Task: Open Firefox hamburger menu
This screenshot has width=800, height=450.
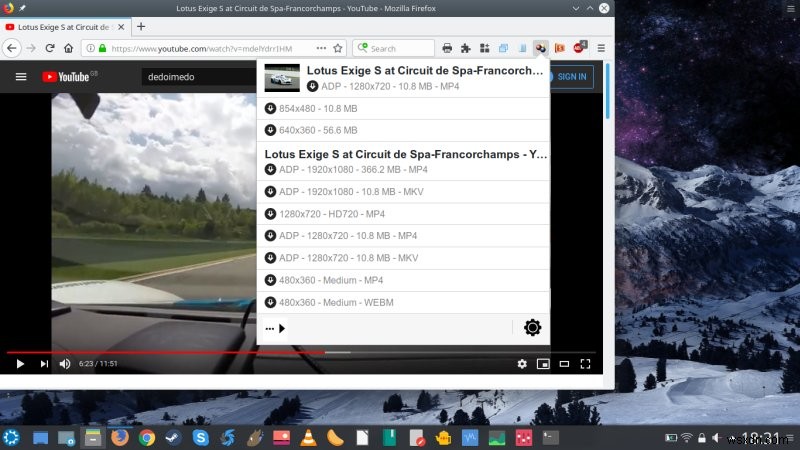Action: pos(601,48)
